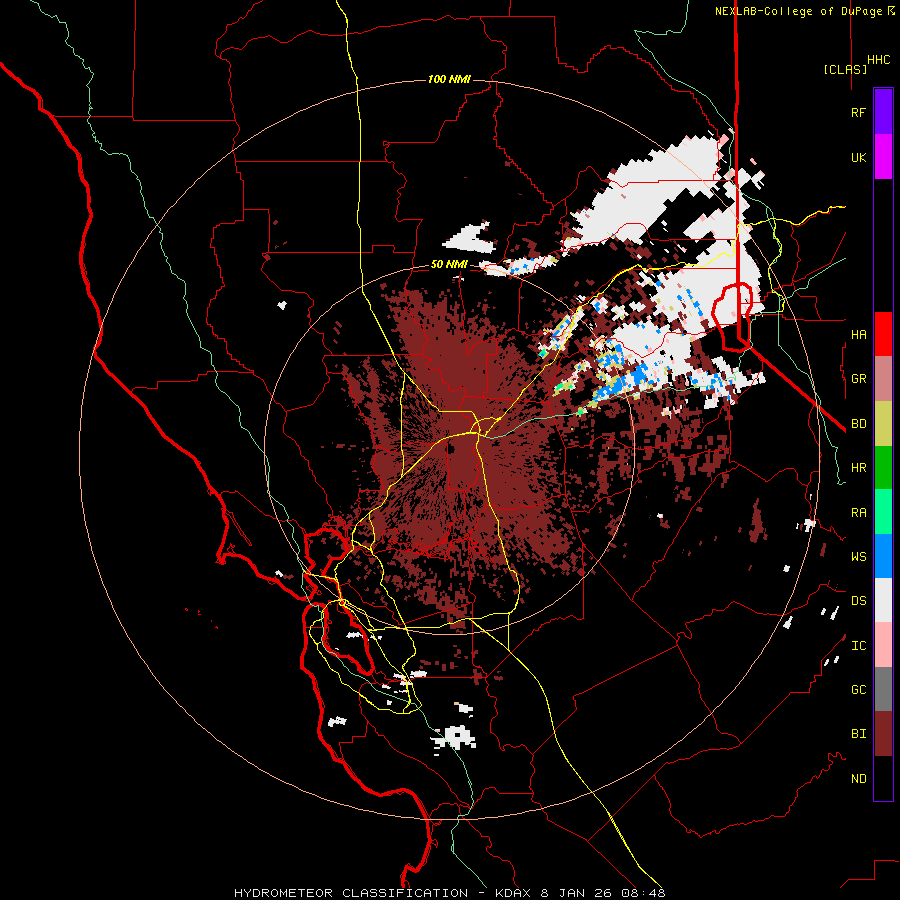The image size is (900, 900).
Task: Click the HYDROMETEOR CLASSIFICATION title text
Action: tap(351, 893)
